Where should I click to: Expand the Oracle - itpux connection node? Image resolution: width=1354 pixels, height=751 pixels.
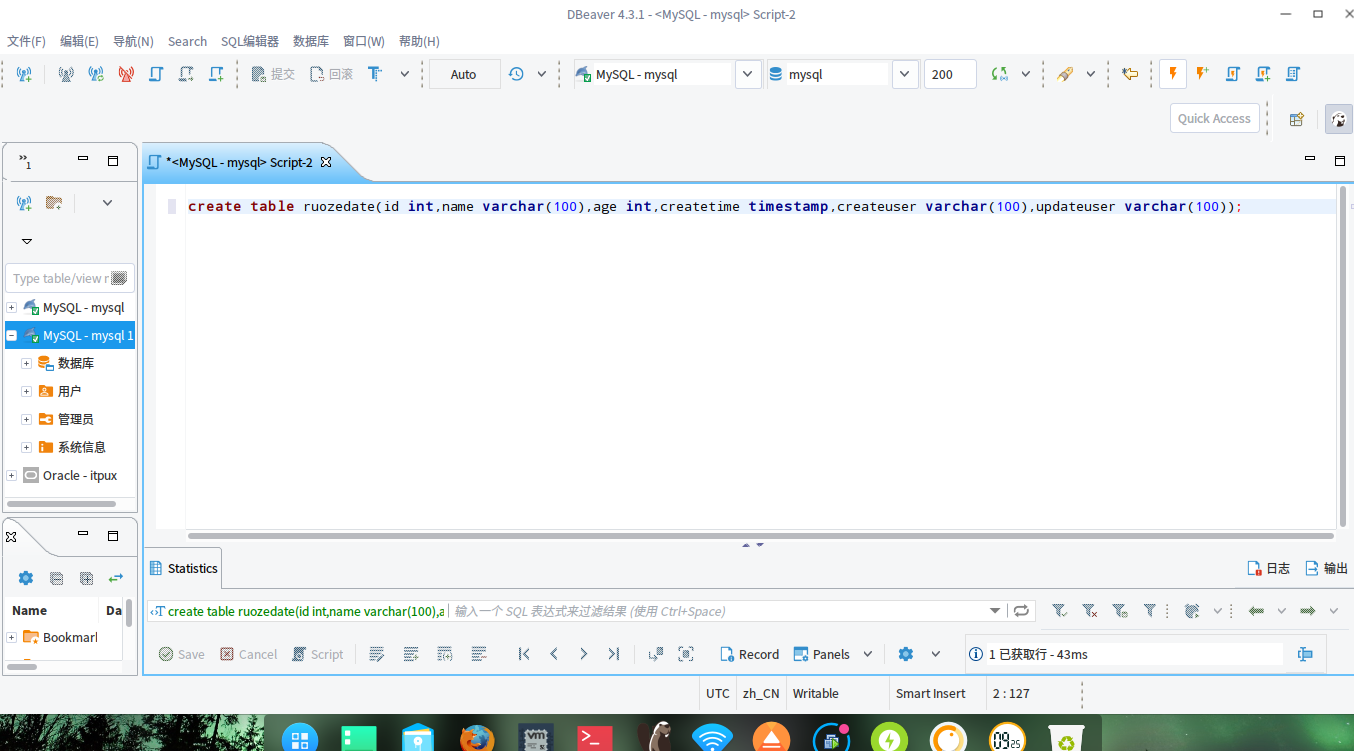12,476
